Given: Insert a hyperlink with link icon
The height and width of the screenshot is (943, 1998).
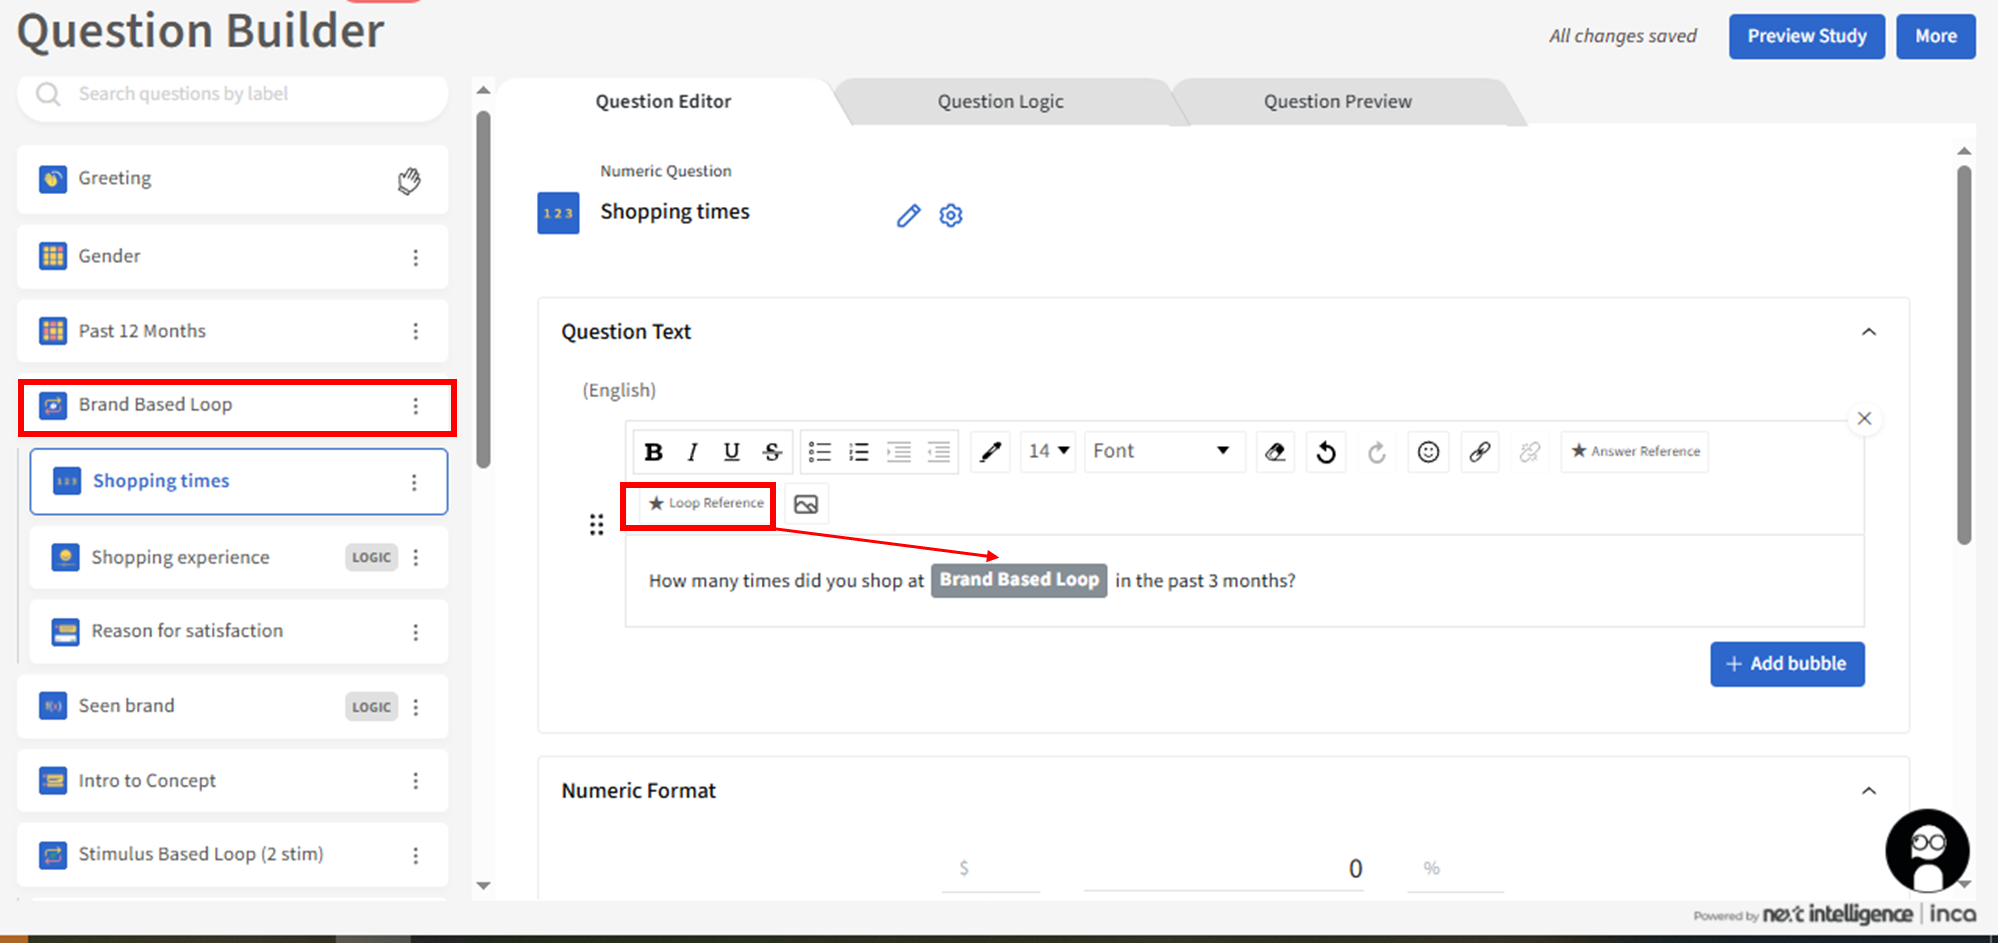Looking at the screenshot, I should [x=1479, y=452].
